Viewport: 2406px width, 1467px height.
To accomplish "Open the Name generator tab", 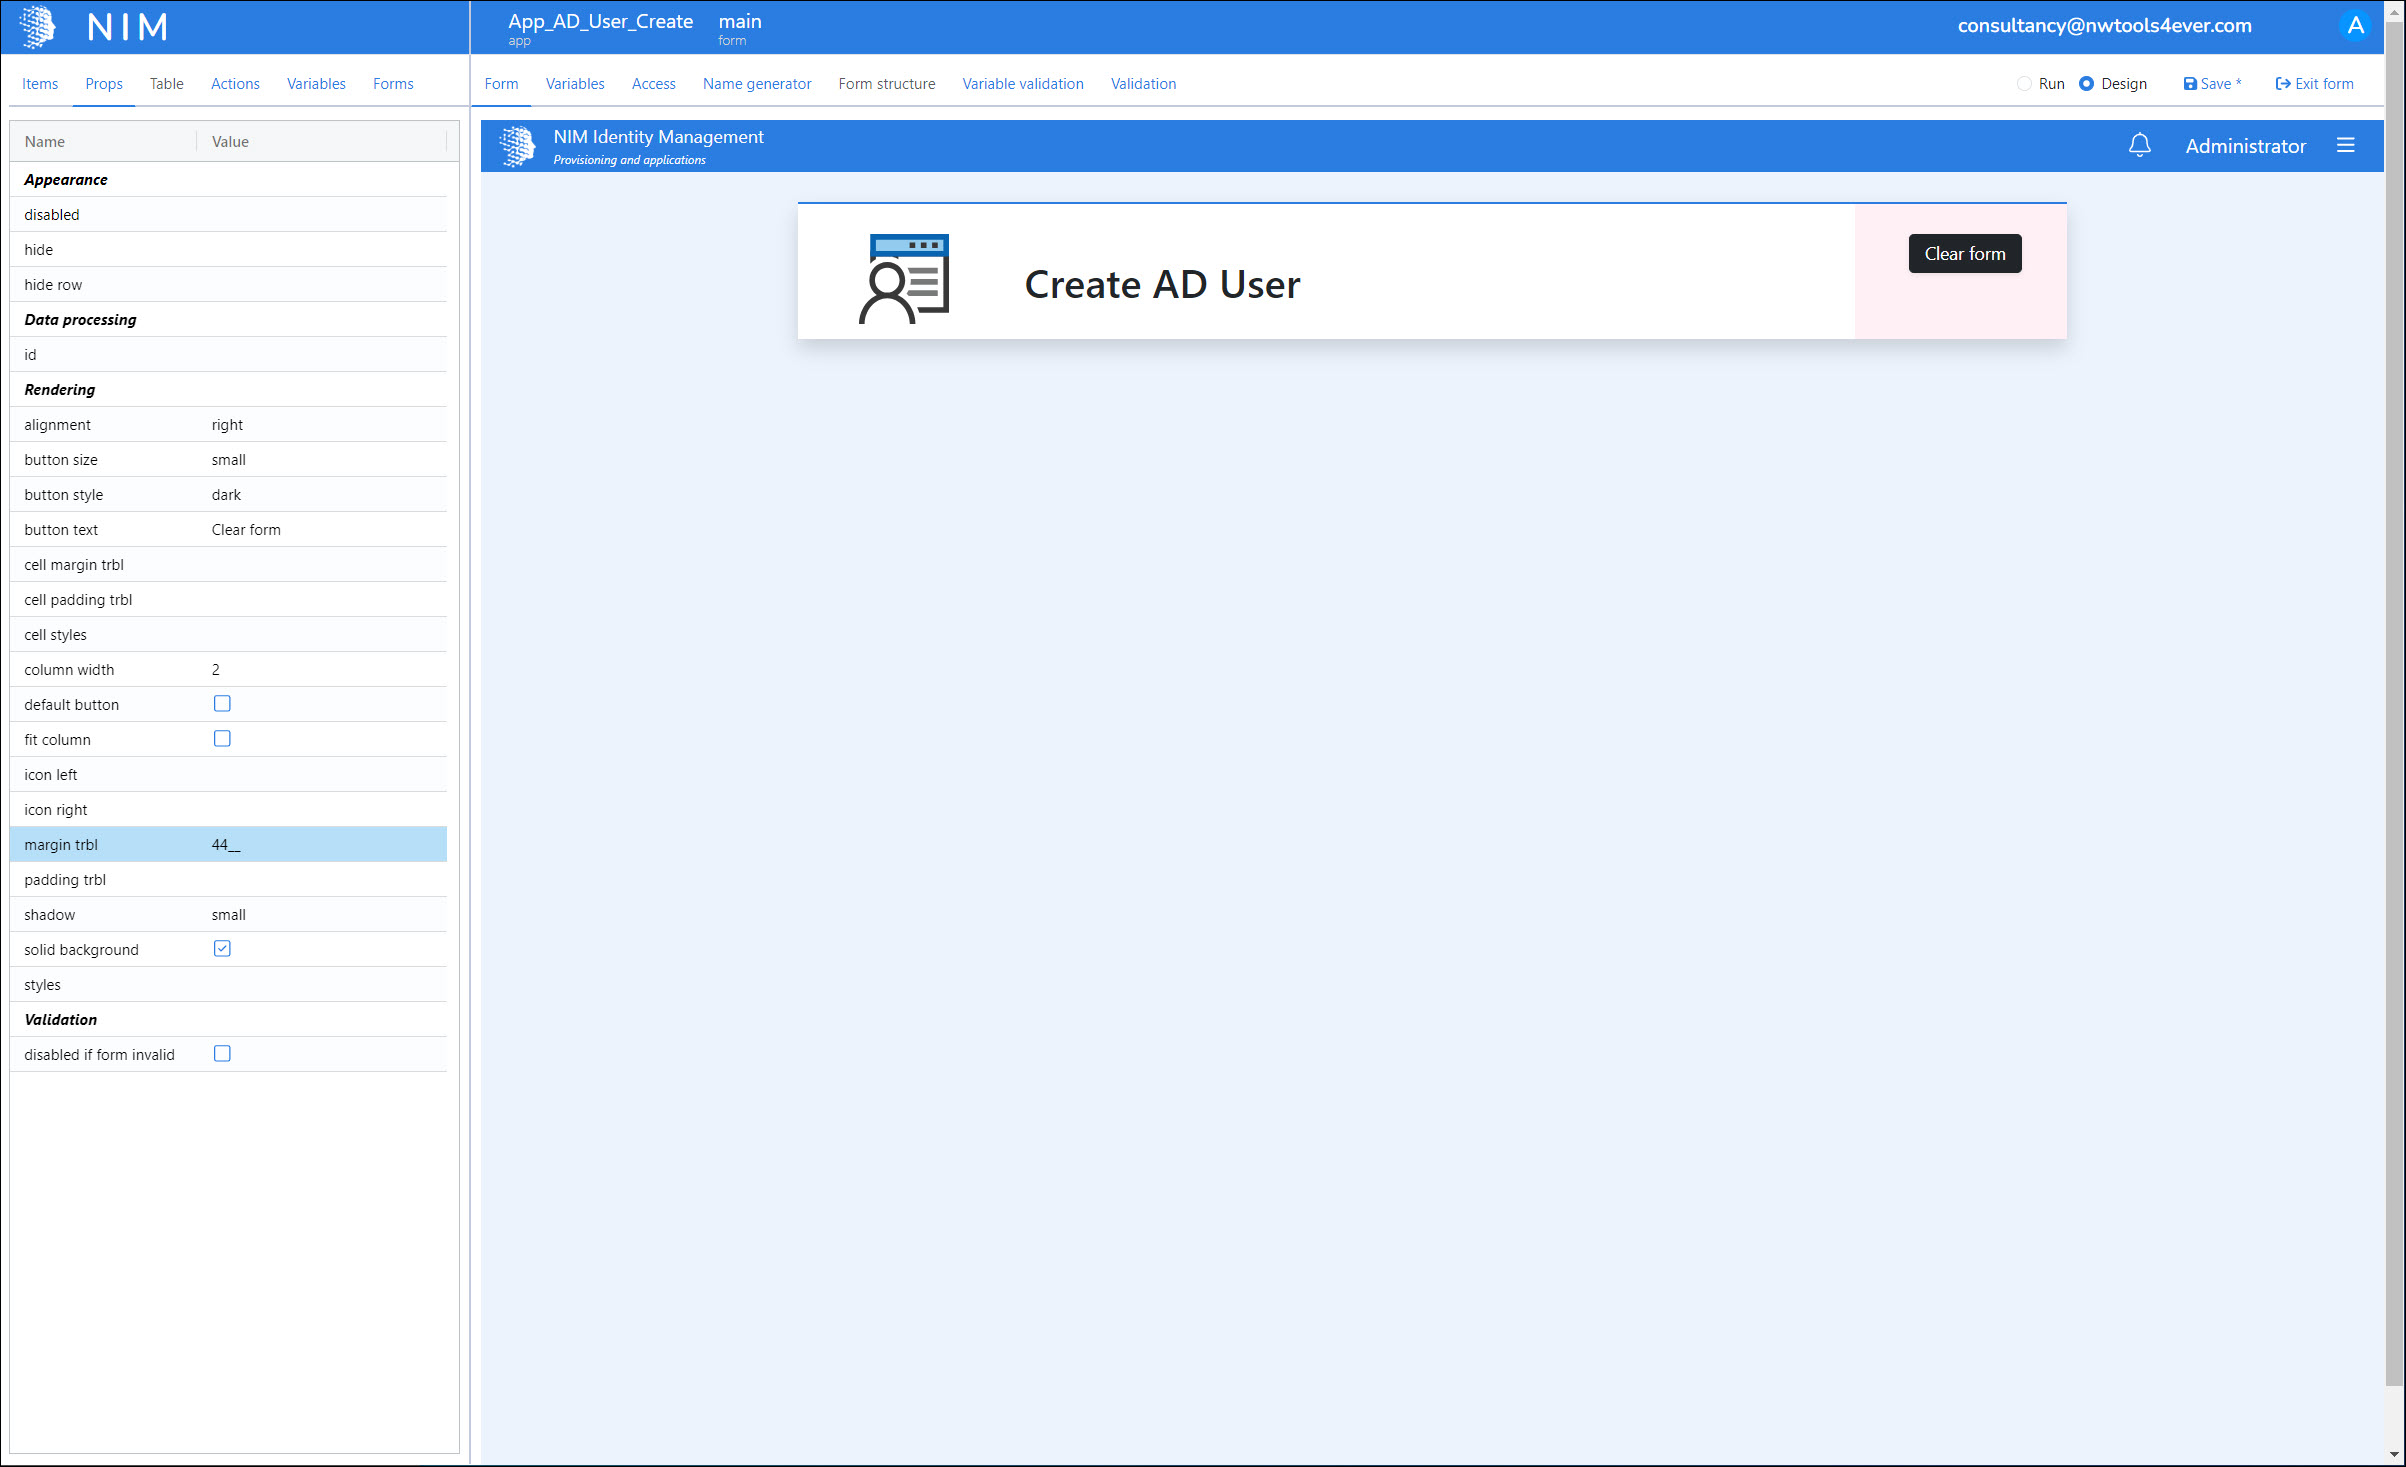I will pyautogui.click(x=756, y=84).
